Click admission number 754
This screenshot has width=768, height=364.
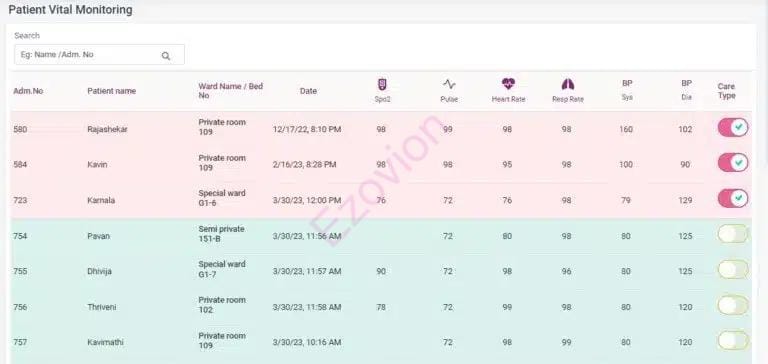click(x=20, y=236)
